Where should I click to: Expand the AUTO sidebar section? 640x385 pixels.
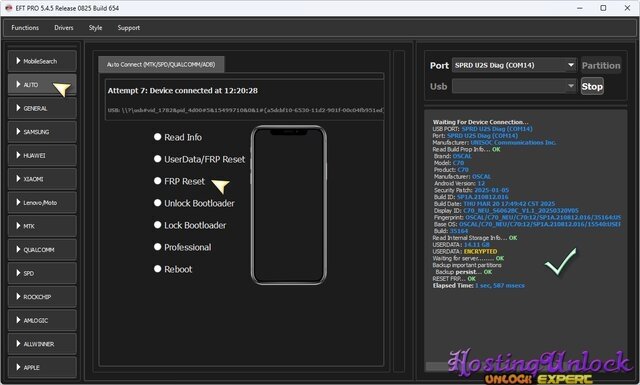click(42, 85)
